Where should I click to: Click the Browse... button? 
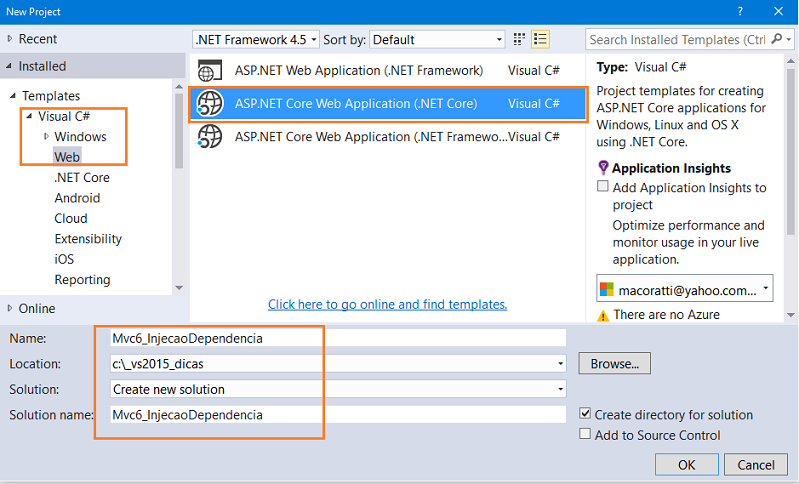click(614, 363)
